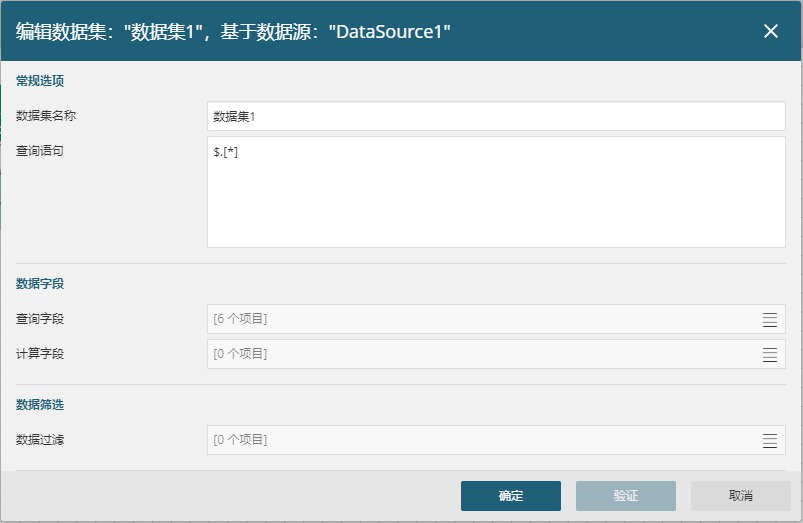Click the 常规选项 section header
This screenshot has height=523, width=803.
coord(40,81)
